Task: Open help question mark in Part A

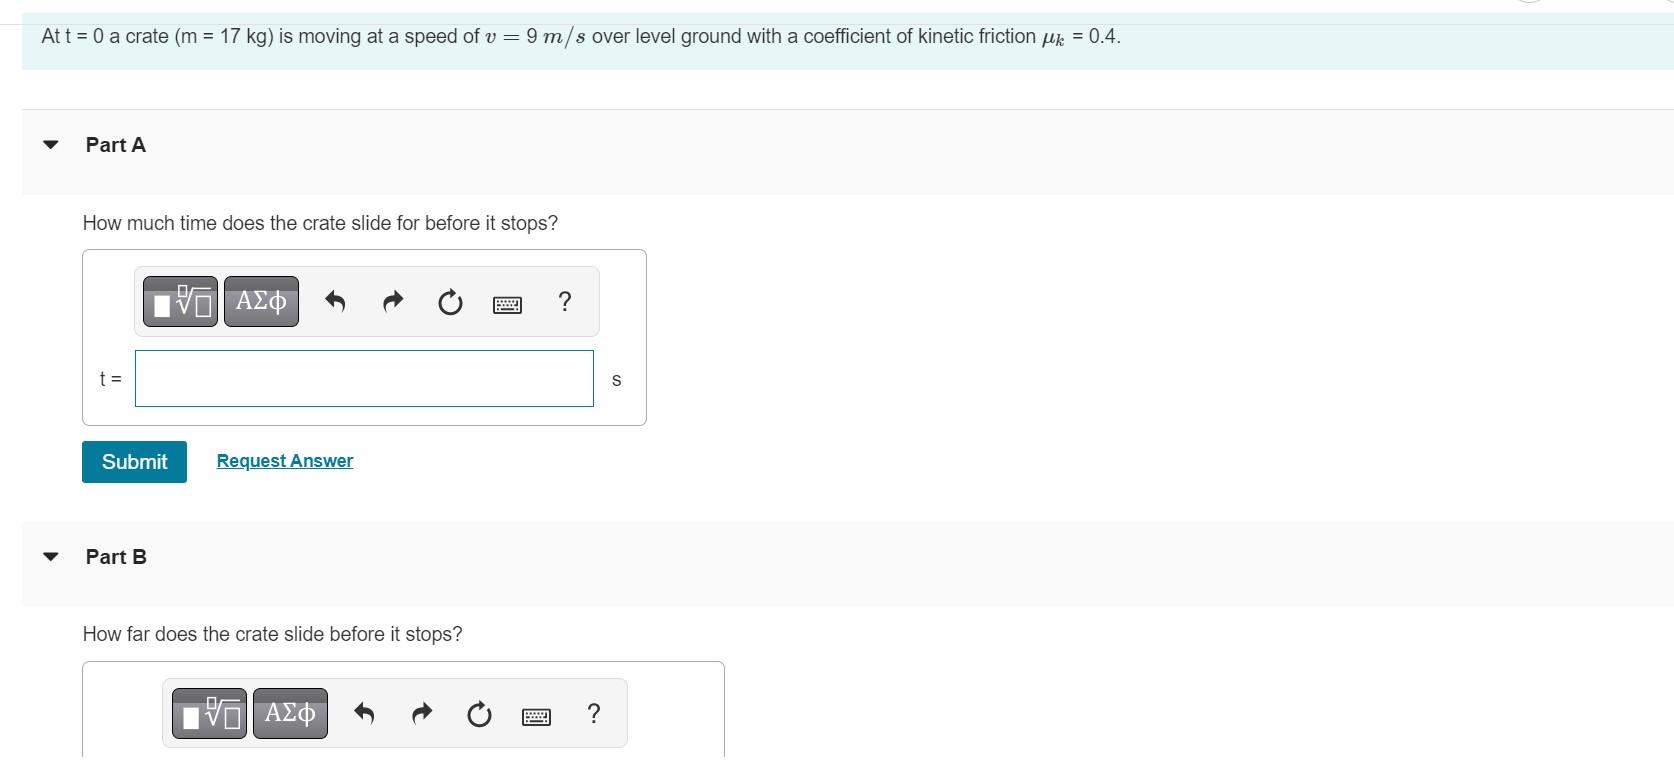Action: coord(565,301)
